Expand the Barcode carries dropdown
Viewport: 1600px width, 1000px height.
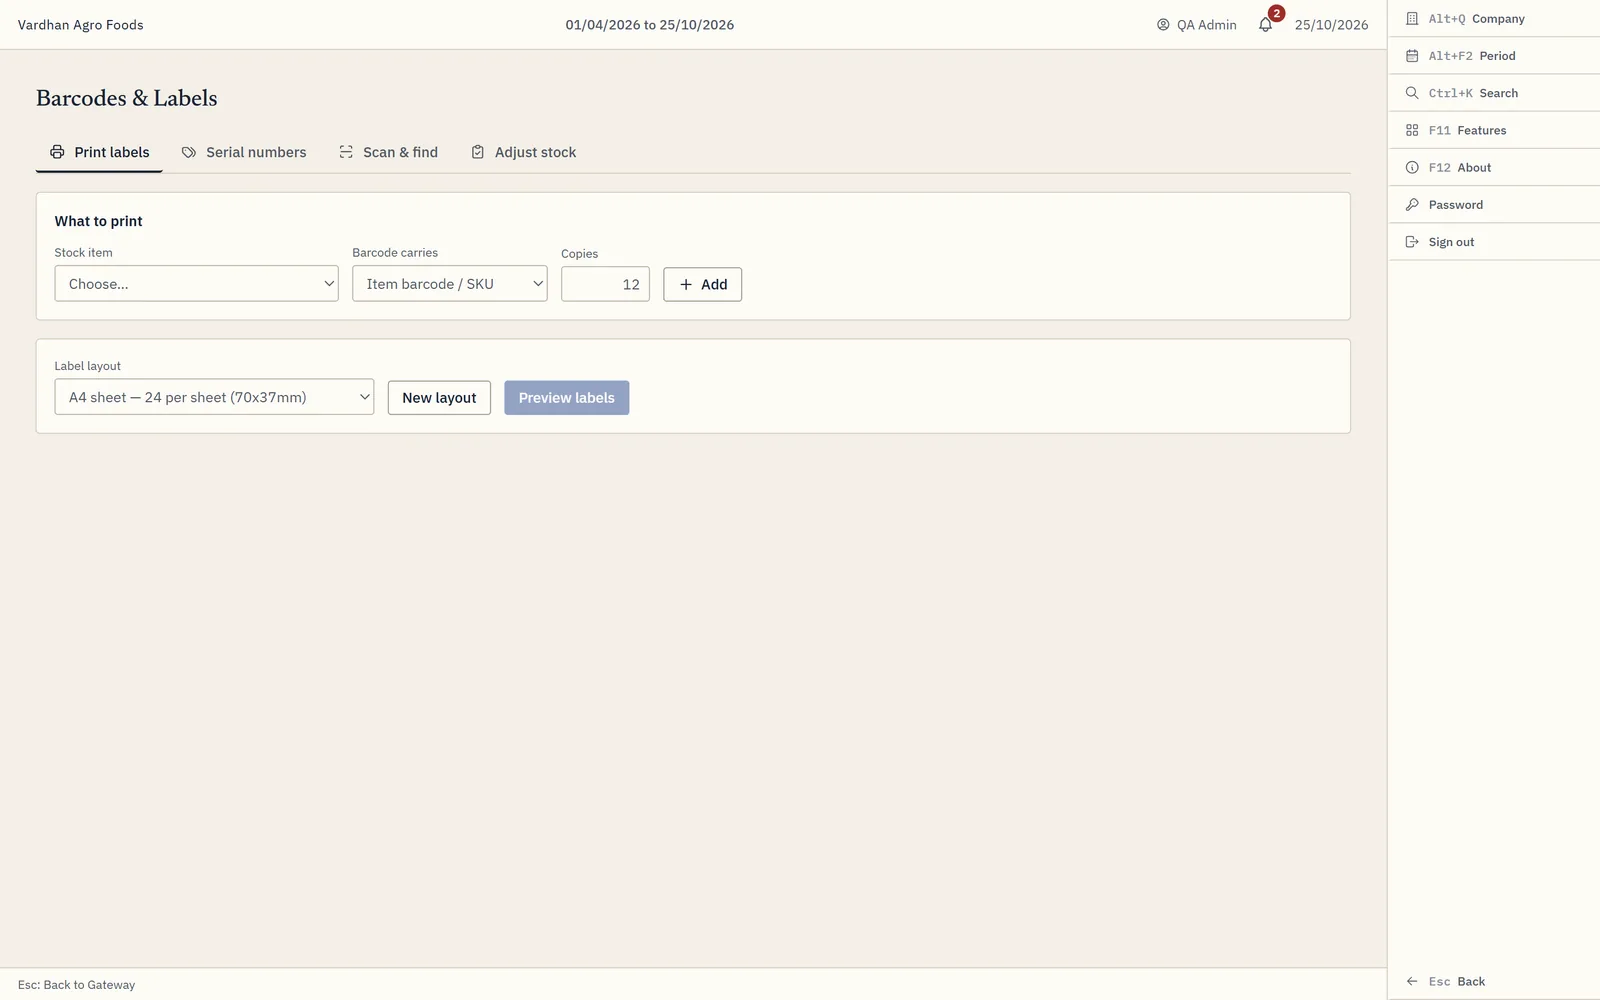coord(449,283)
